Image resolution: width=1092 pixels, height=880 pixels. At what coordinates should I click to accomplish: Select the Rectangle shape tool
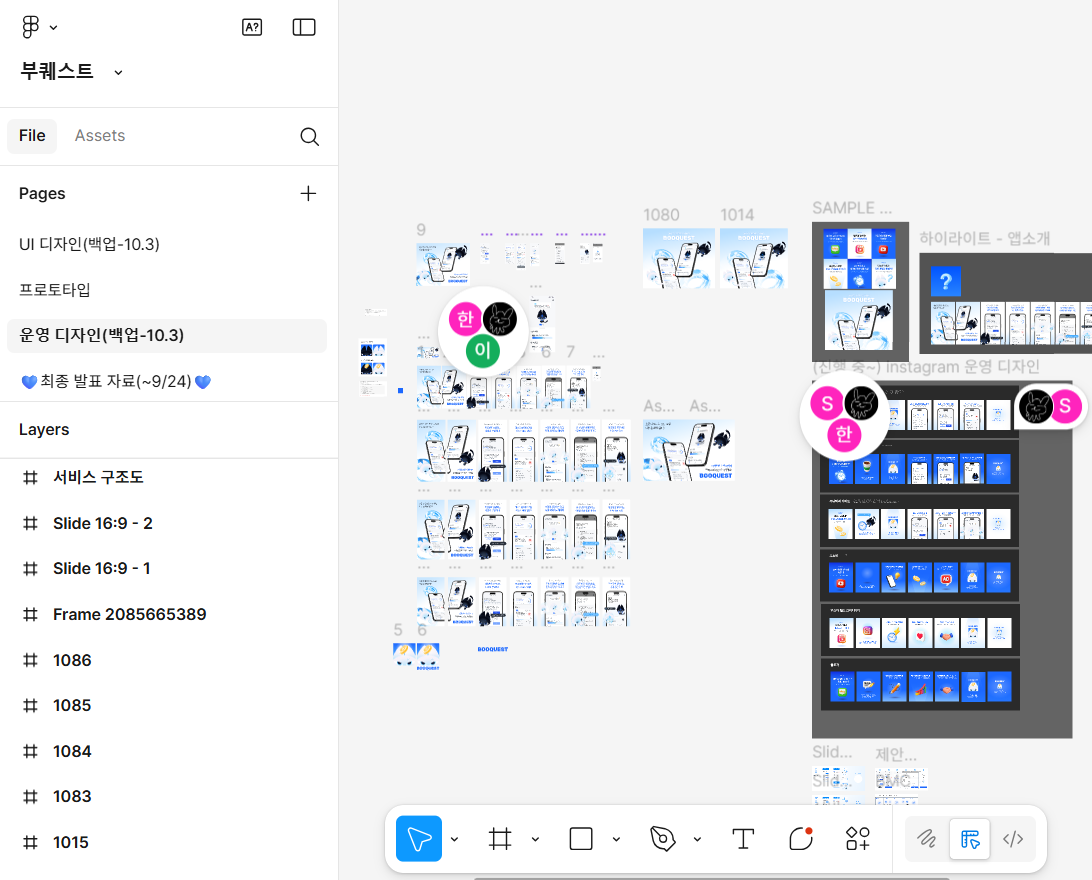[x=581, y=838]
